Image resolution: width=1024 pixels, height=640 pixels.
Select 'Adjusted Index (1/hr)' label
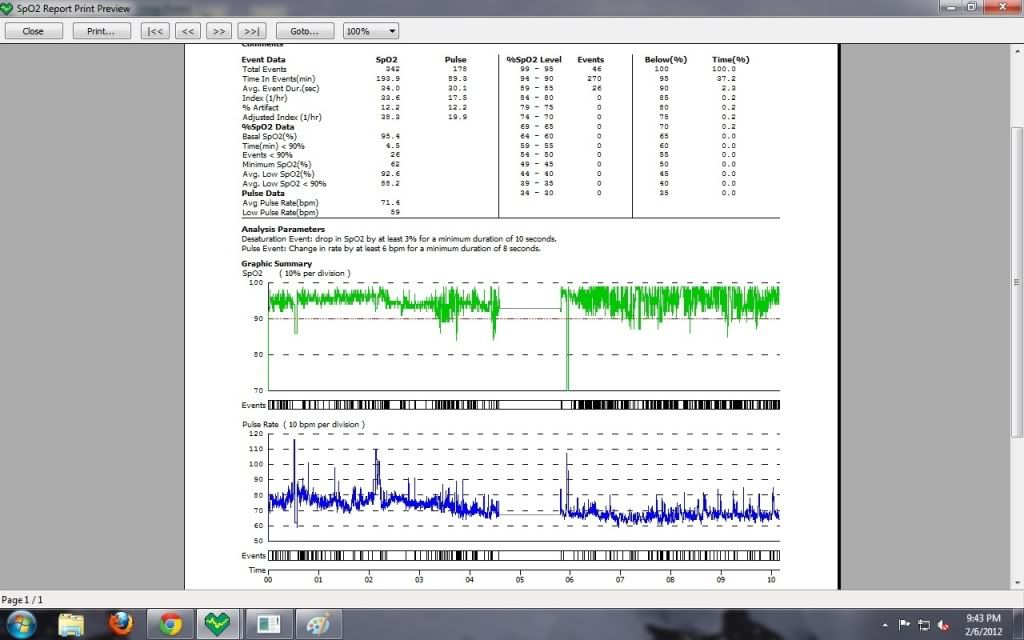click(x=281, y=118)
